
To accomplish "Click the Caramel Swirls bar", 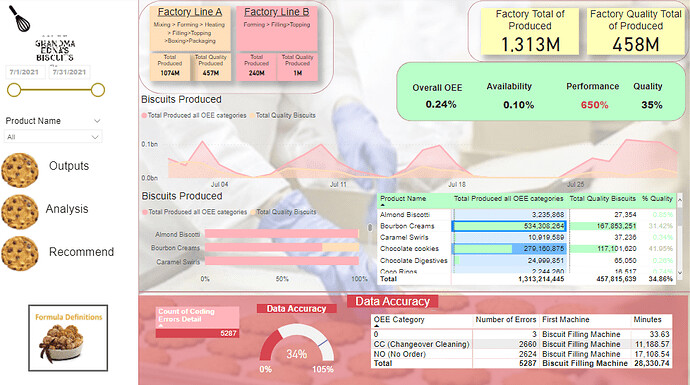I will (x=282, y=261).
